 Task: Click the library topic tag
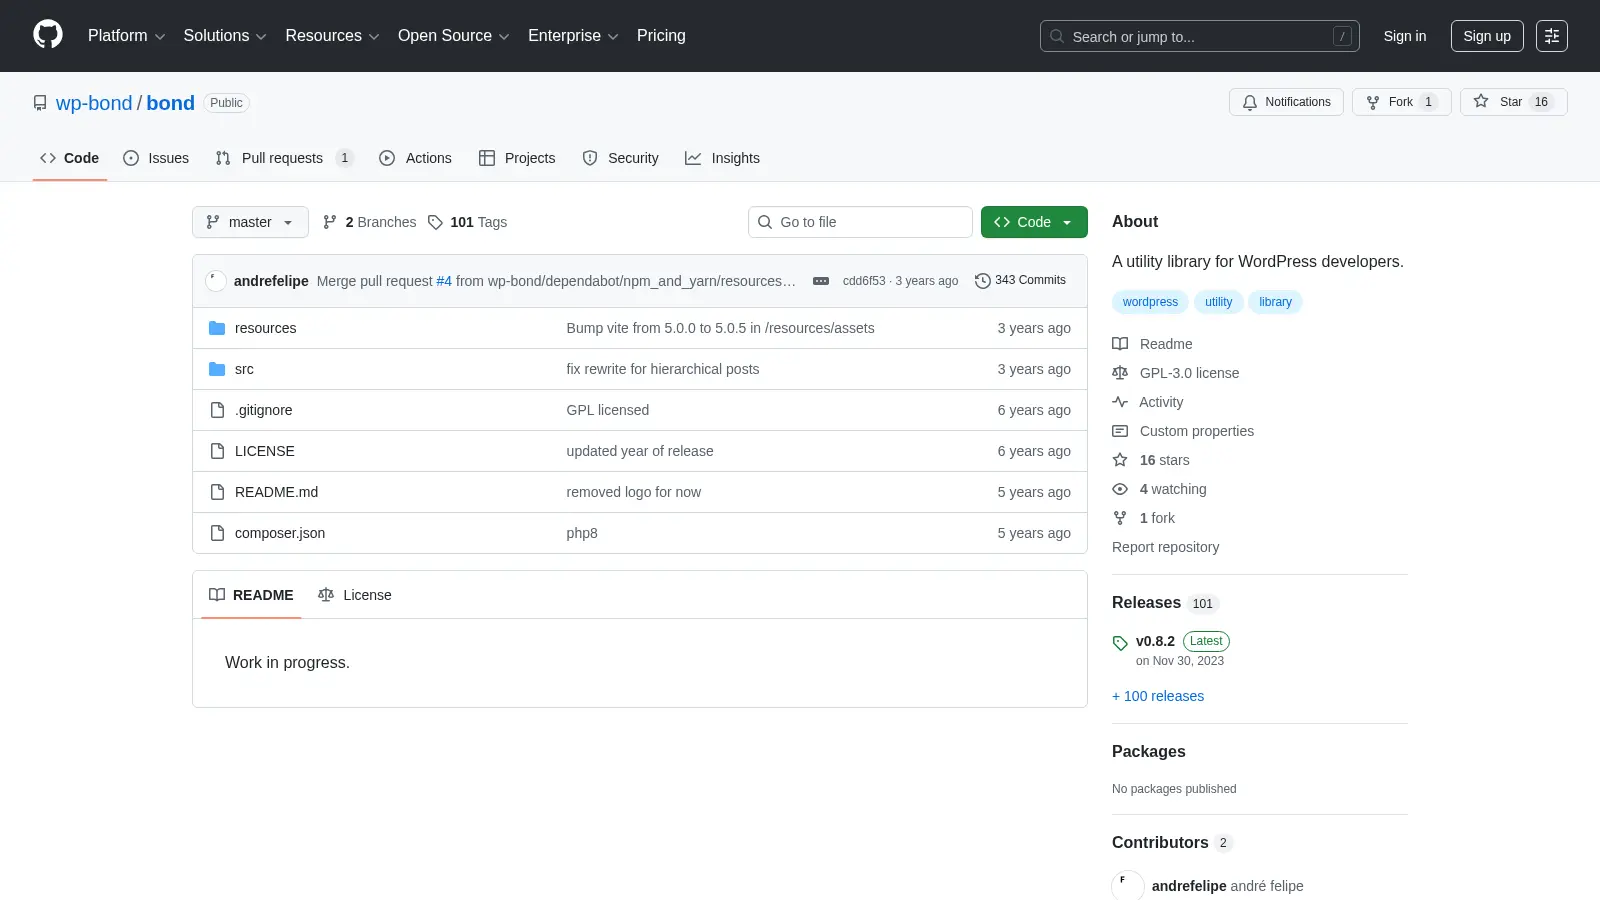point(1275,302)
